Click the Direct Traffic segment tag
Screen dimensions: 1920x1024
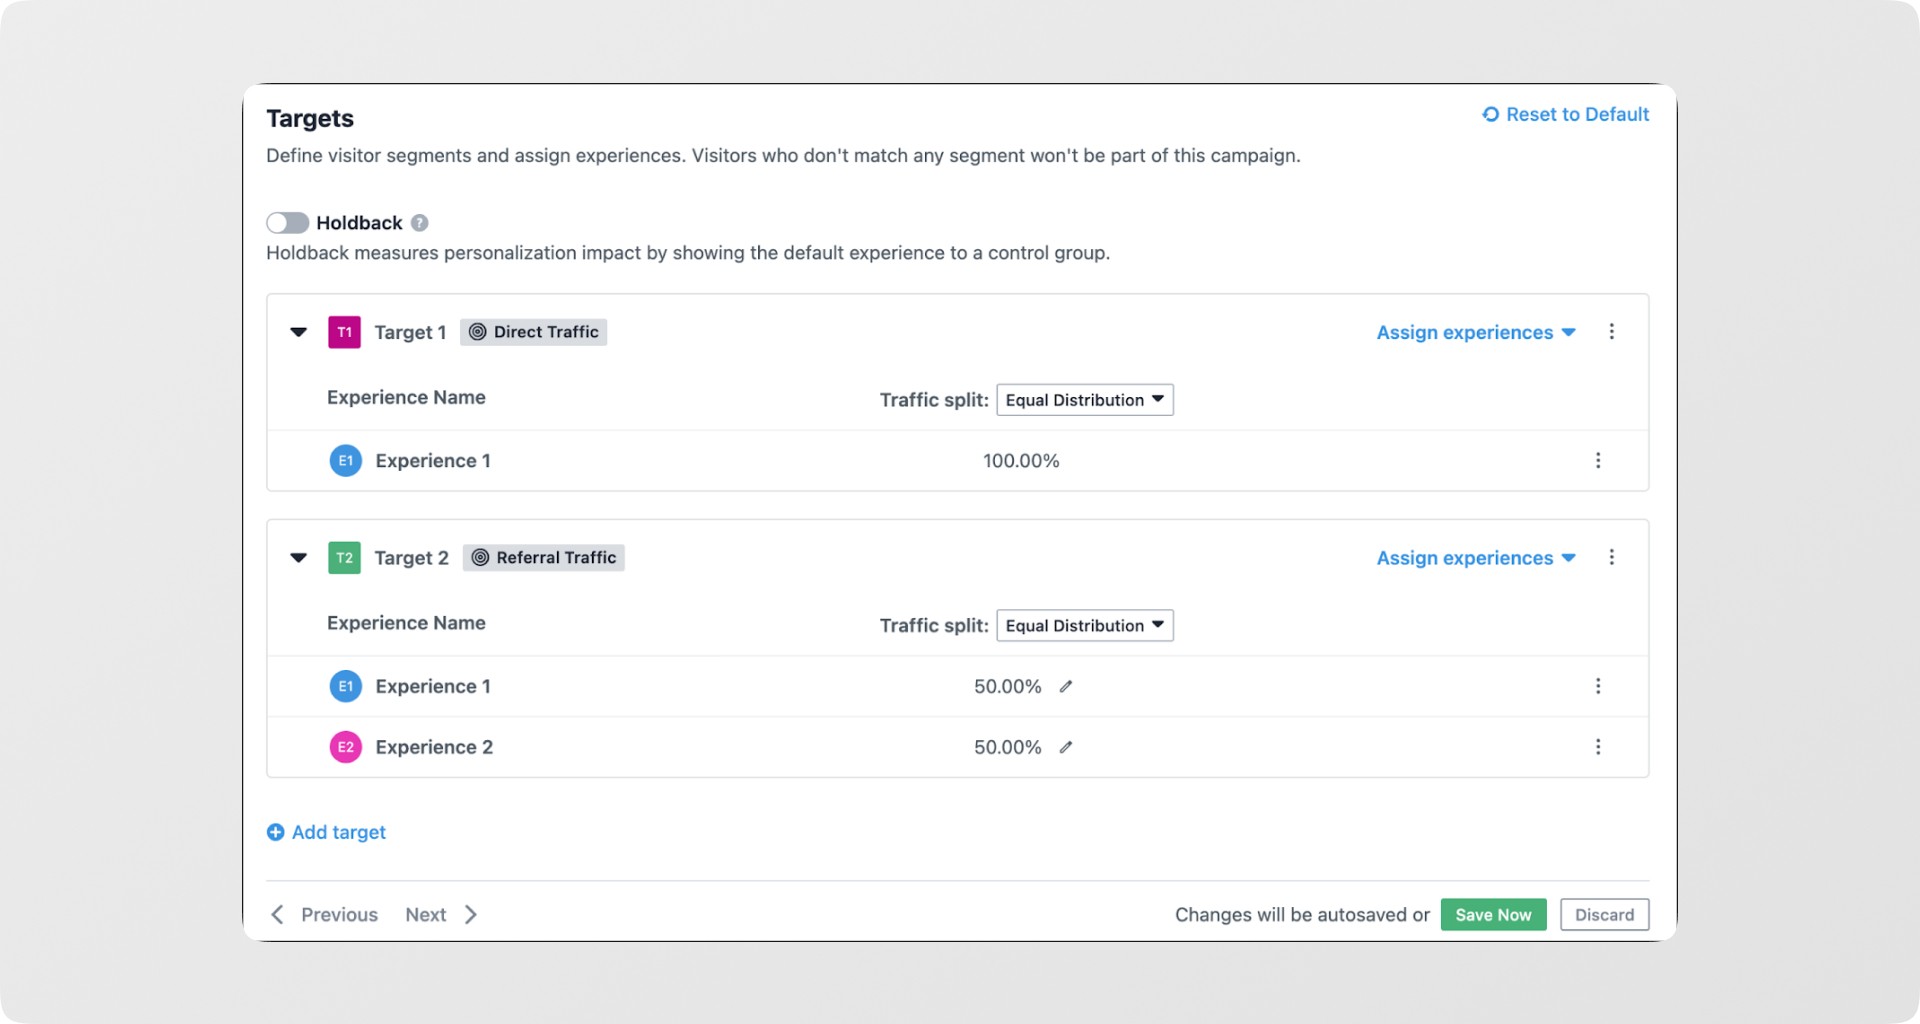point(534,332)
